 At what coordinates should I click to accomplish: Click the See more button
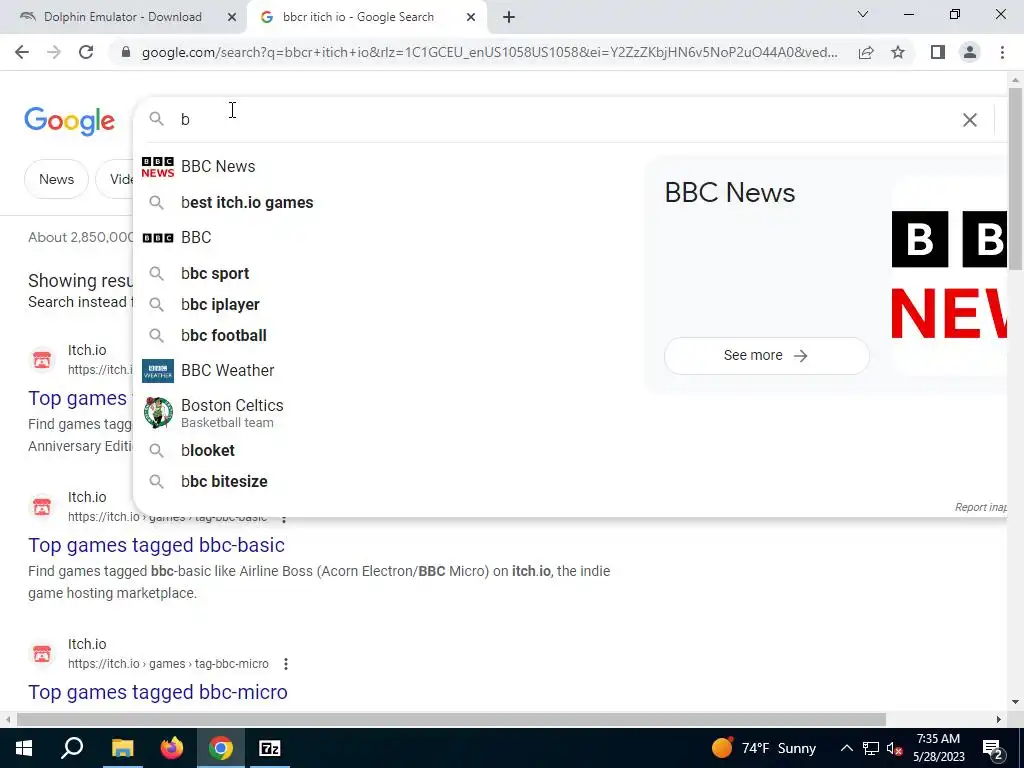[767, 356]
